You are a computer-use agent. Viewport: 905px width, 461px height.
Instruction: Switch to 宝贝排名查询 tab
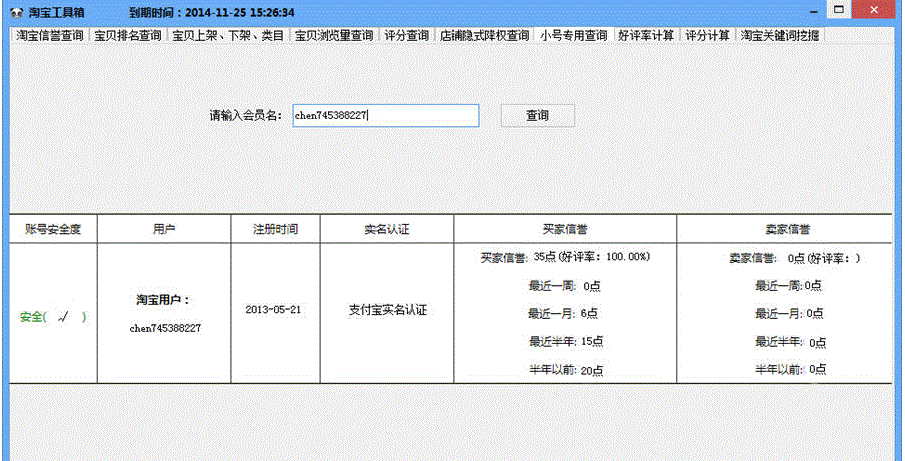pyautogui.click(x=128, y=35)
